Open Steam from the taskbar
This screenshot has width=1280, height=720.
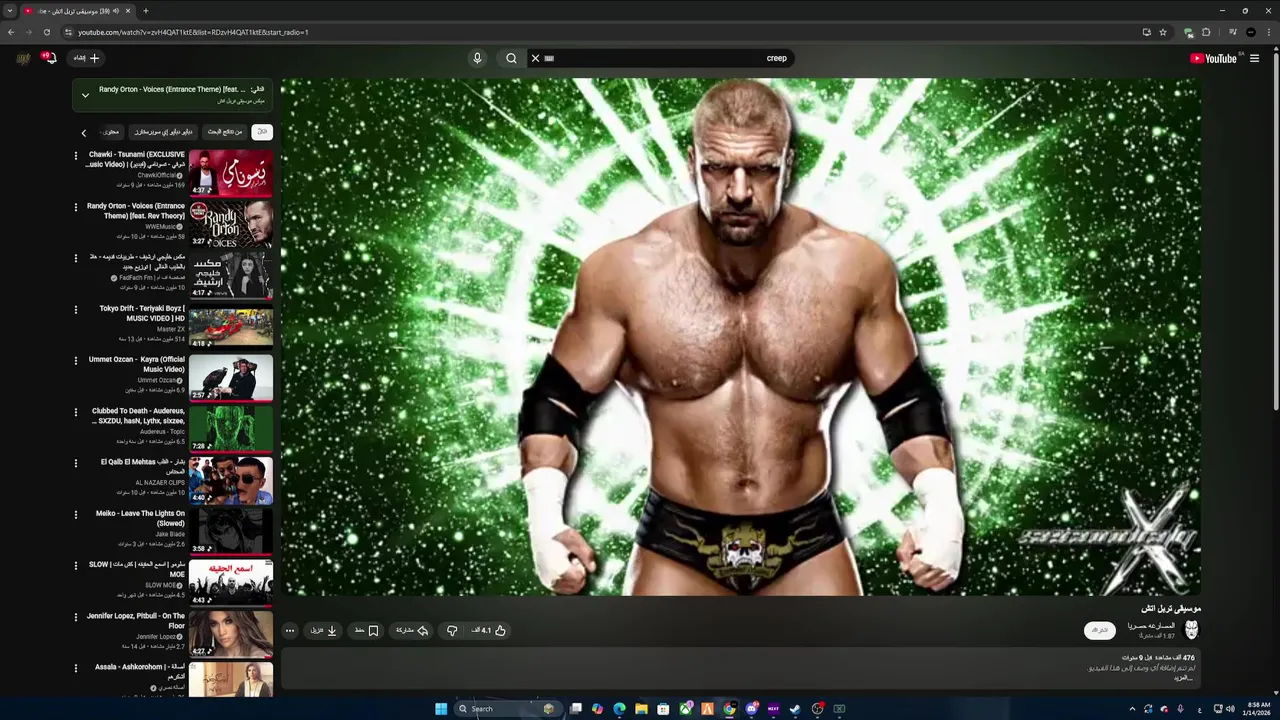coord(795,709)
